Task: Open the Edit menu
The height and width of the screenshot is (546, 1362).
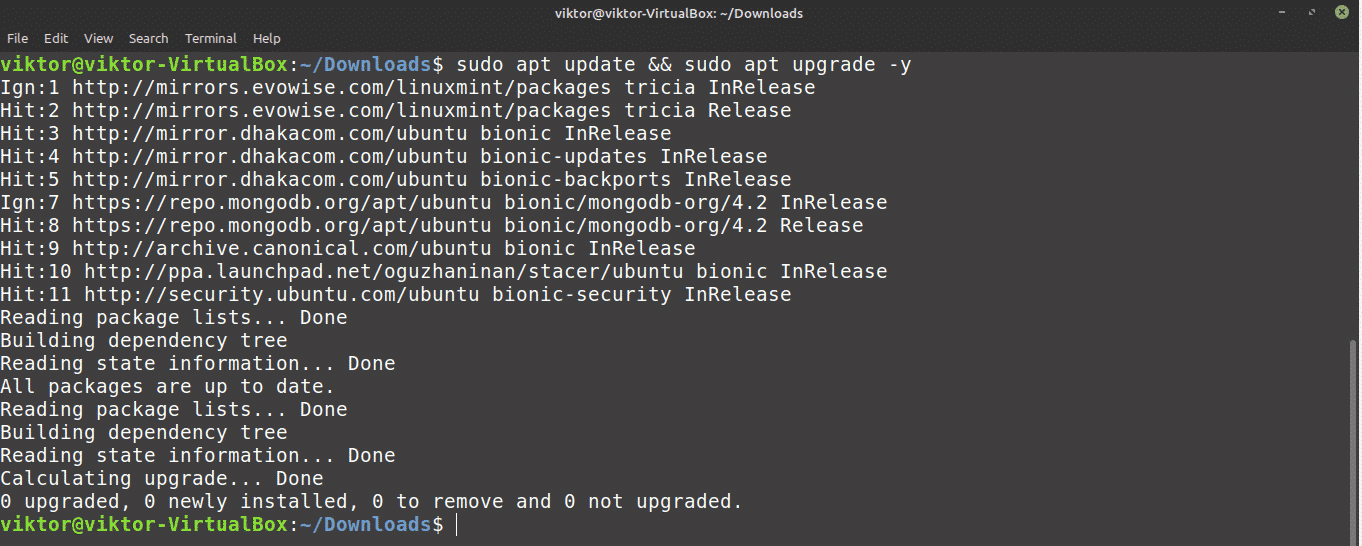Action: [56, 38]
